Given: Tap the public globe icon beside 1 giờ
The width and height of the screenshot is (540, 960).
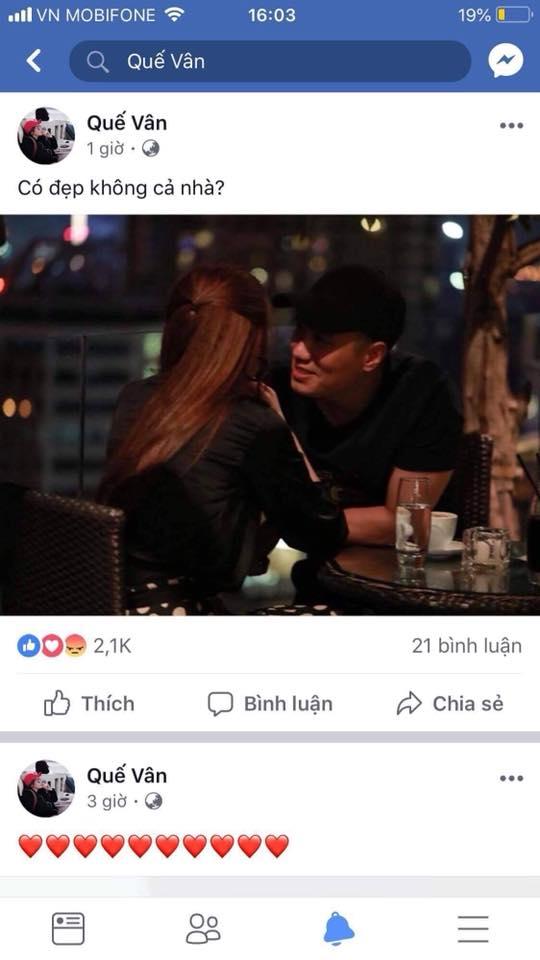Looking at the screenshot, I should click(x=151, y=149).
